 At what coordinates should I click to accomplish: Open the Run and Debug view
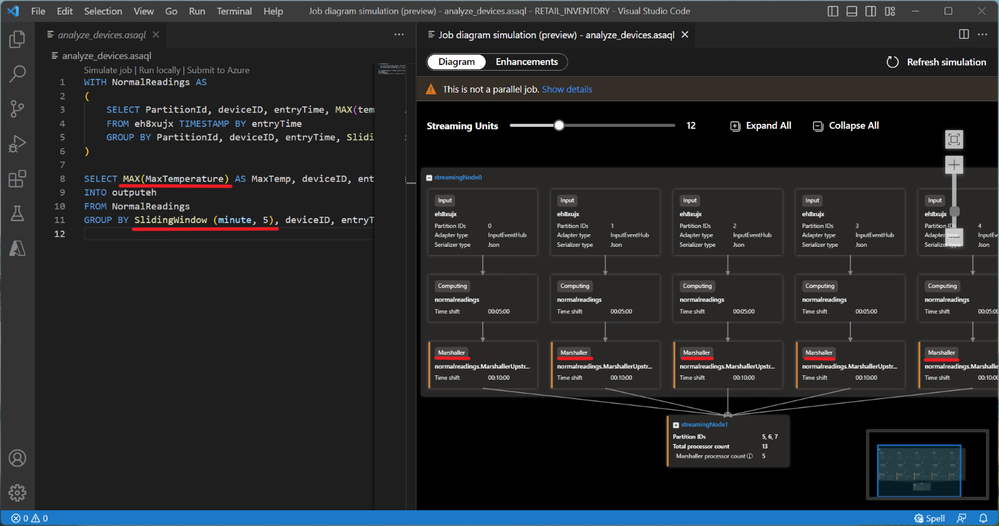click(17, 144)
